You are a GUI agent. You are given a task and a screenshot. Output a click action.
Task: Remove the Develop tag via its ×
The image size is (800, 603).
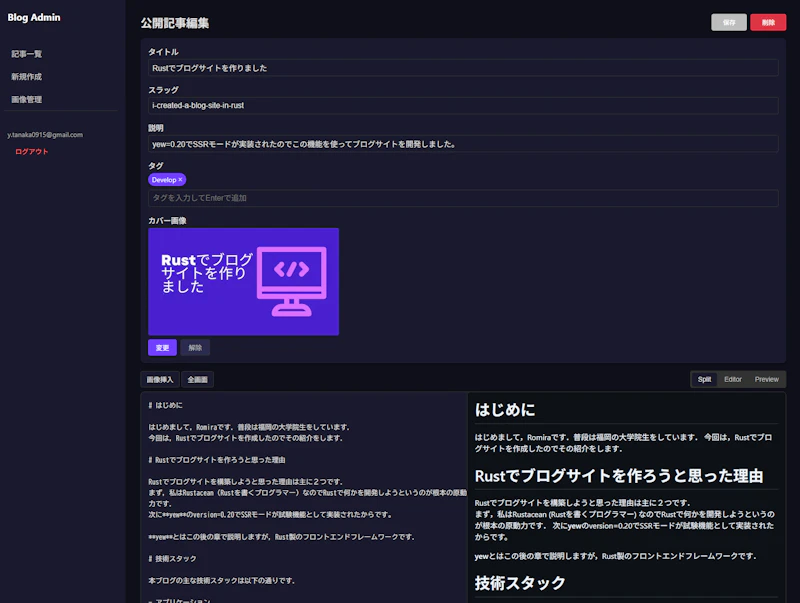[180, 180]
